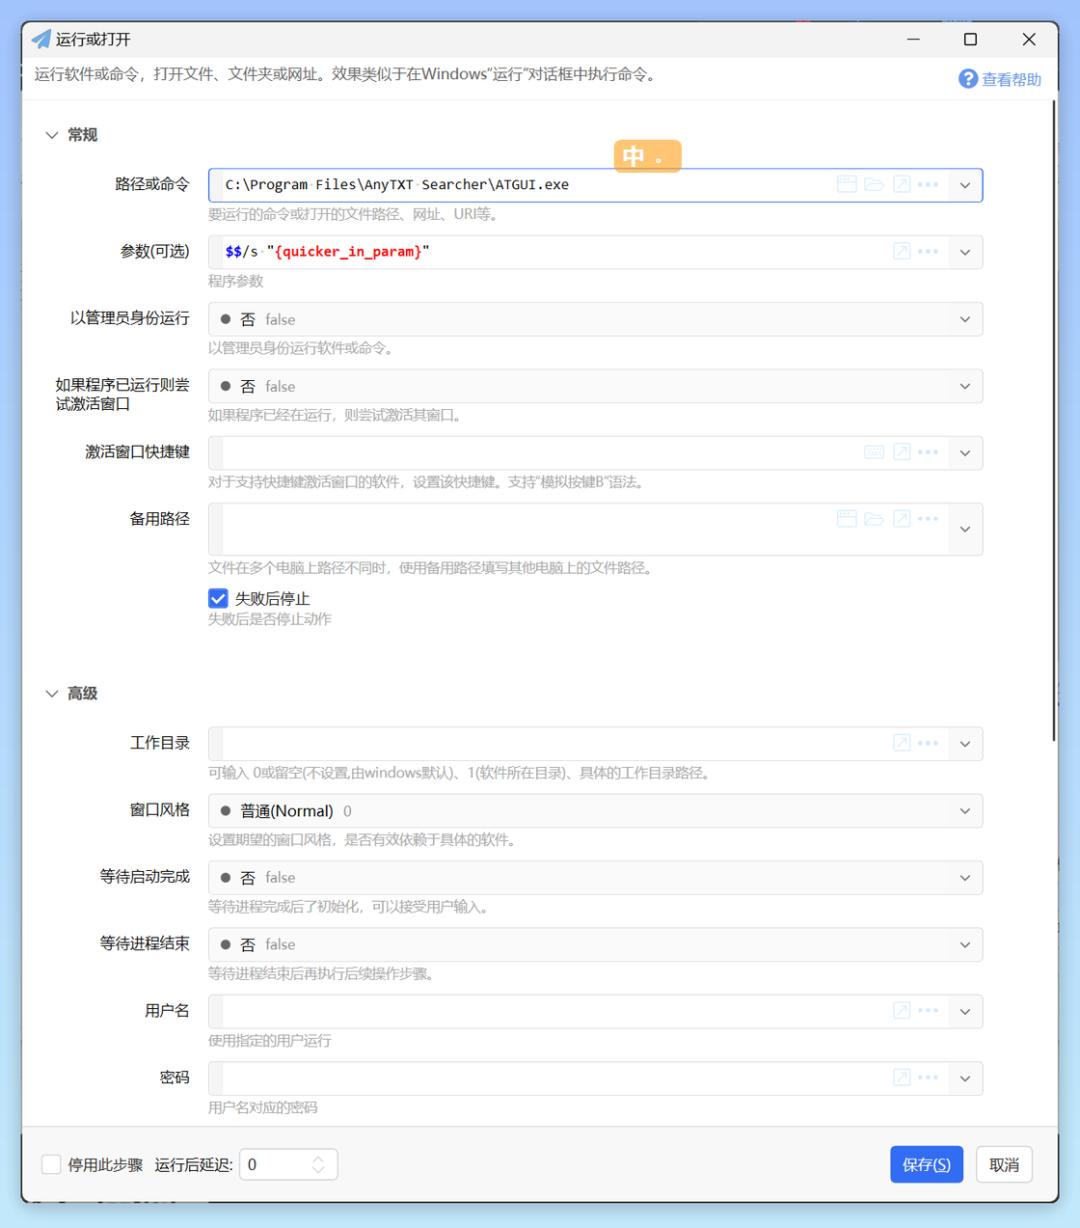Click the three-dots icon in 用户名 field

(928, 1011)
